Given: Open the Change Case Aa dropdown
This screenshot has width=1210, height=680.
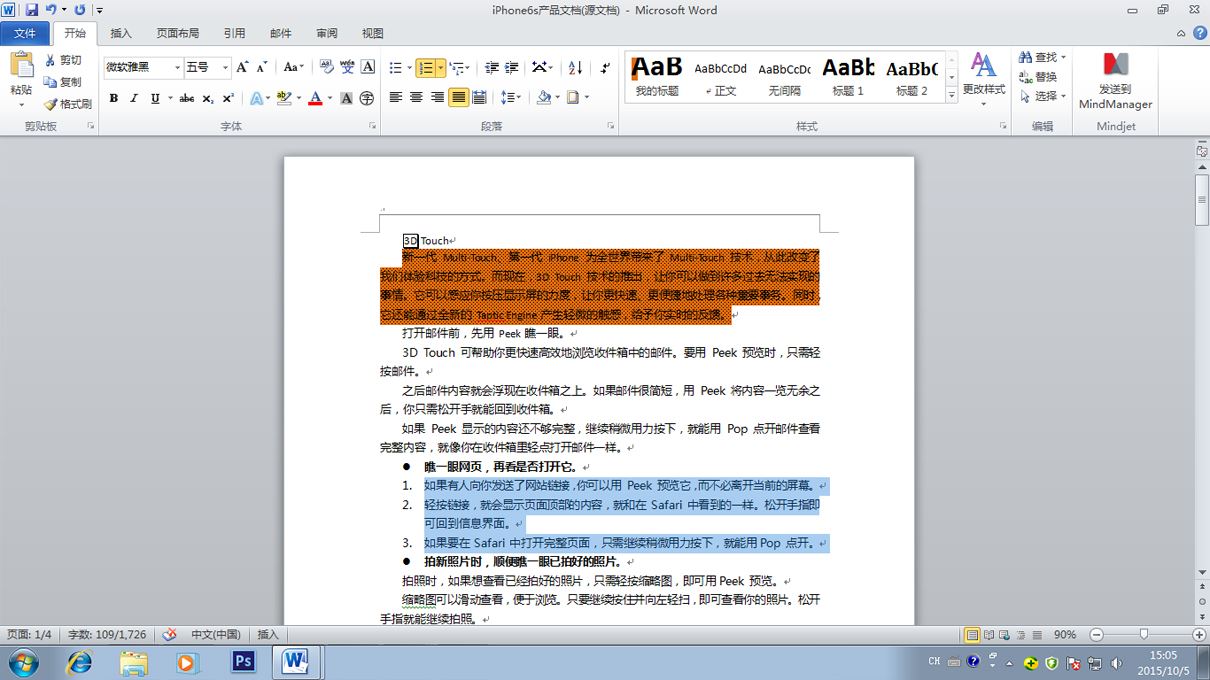Looking at the screenshot, I should [293, 67].
